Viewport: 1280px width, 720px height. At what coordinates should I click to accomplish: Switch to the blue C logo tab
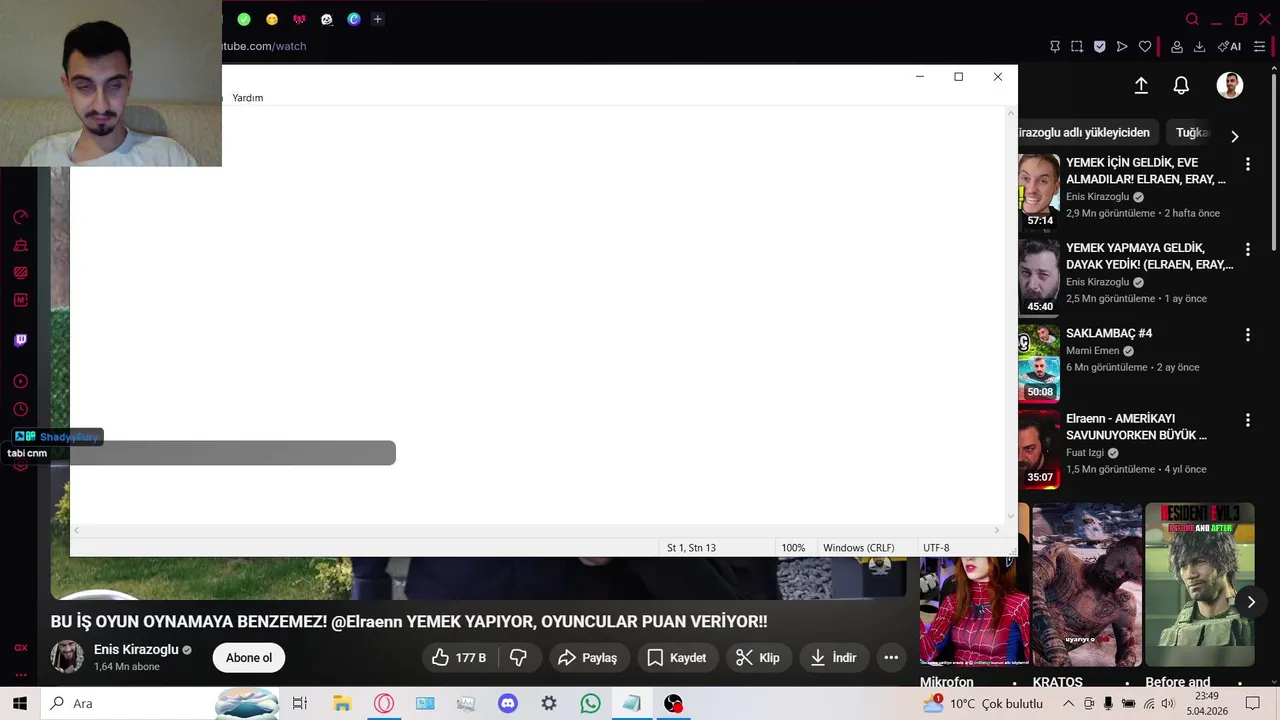(353, 19)
